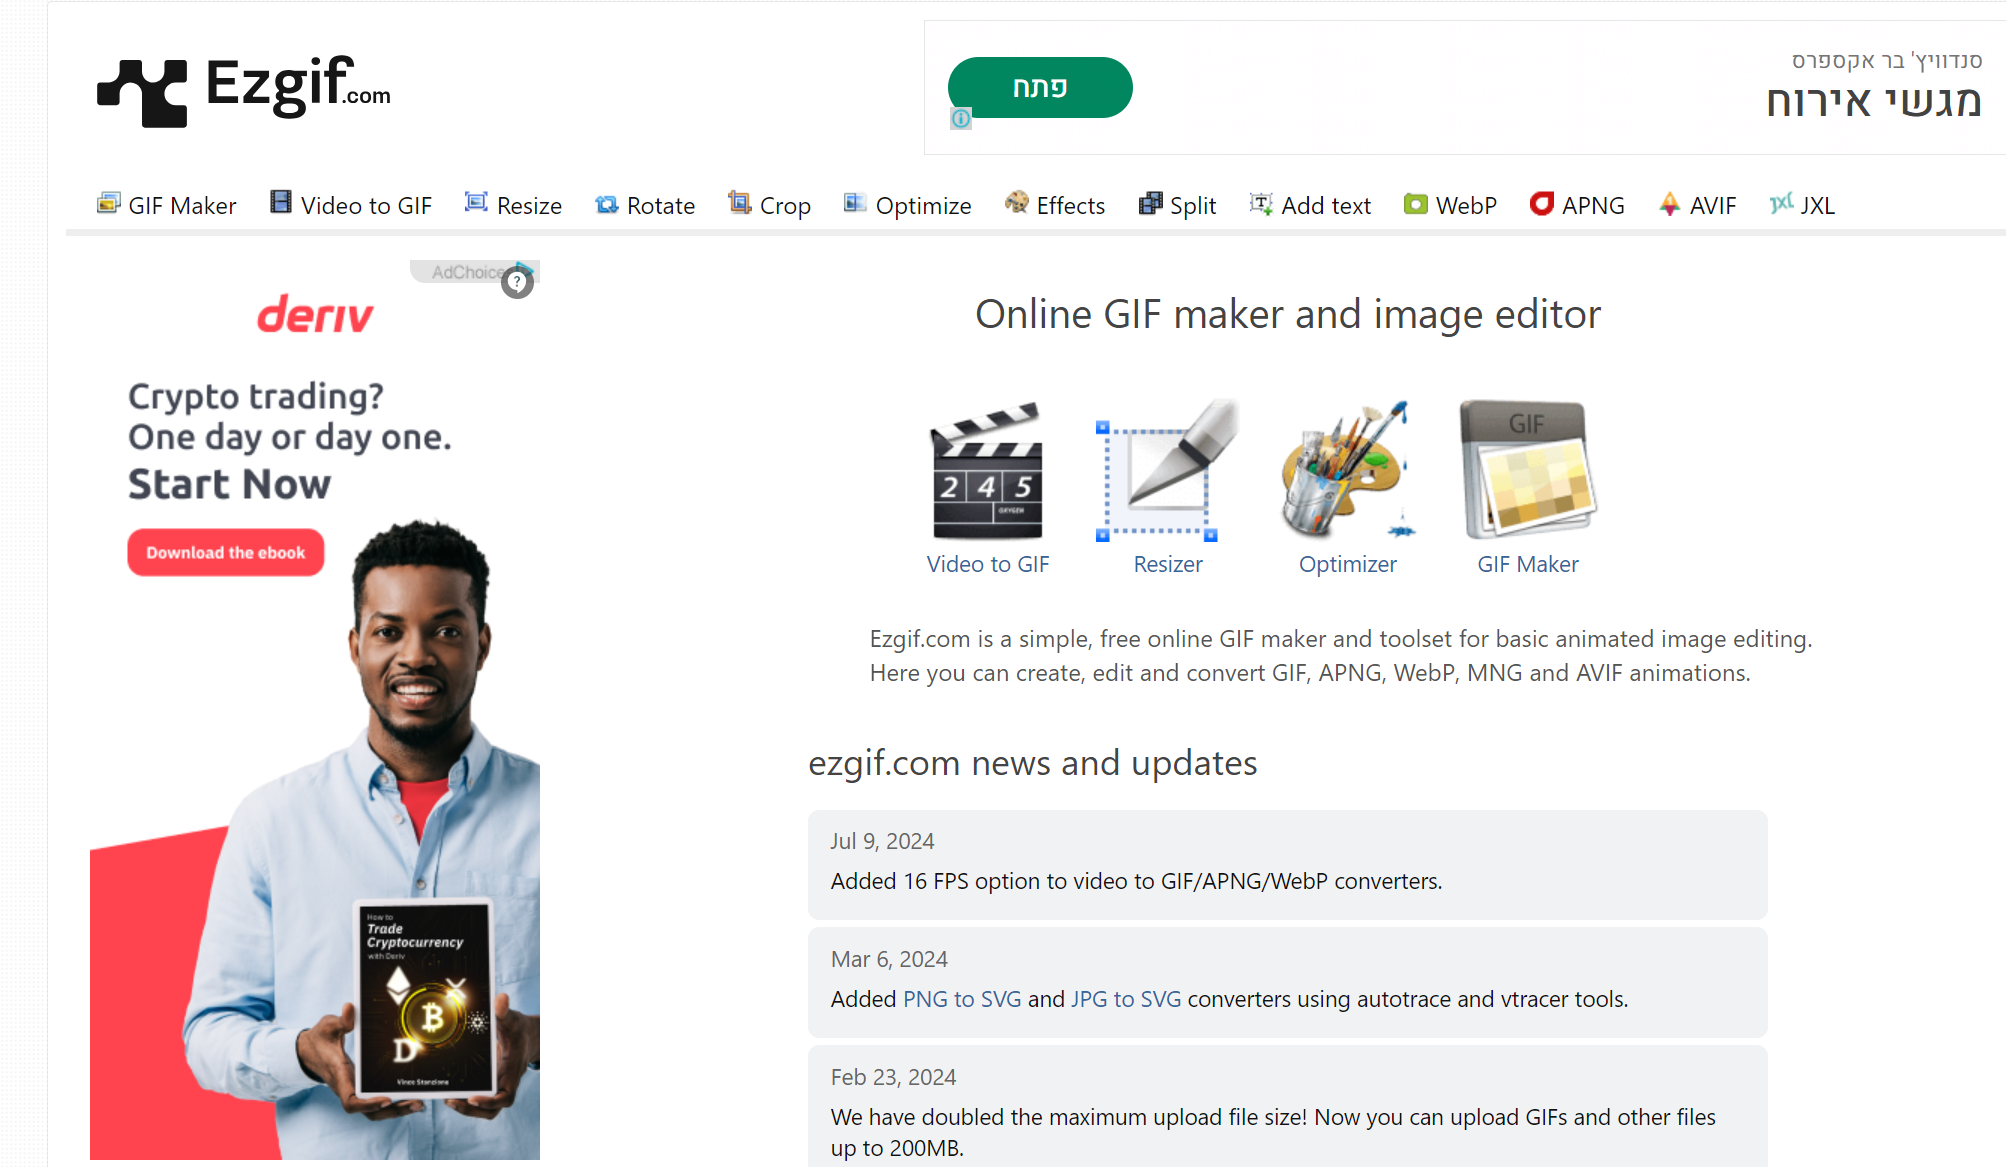Click the JXL menu icon
This screenshot has height=1167, width=2006.
point(1781,204)
